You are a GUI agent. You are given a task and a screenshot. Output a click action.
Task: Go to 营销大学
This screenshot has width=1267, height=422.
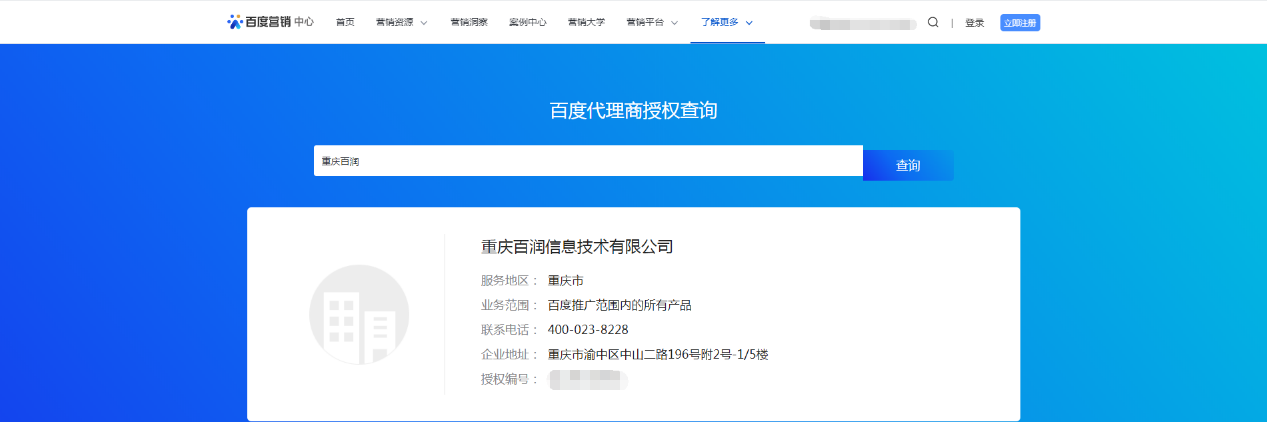coord(586,22)
